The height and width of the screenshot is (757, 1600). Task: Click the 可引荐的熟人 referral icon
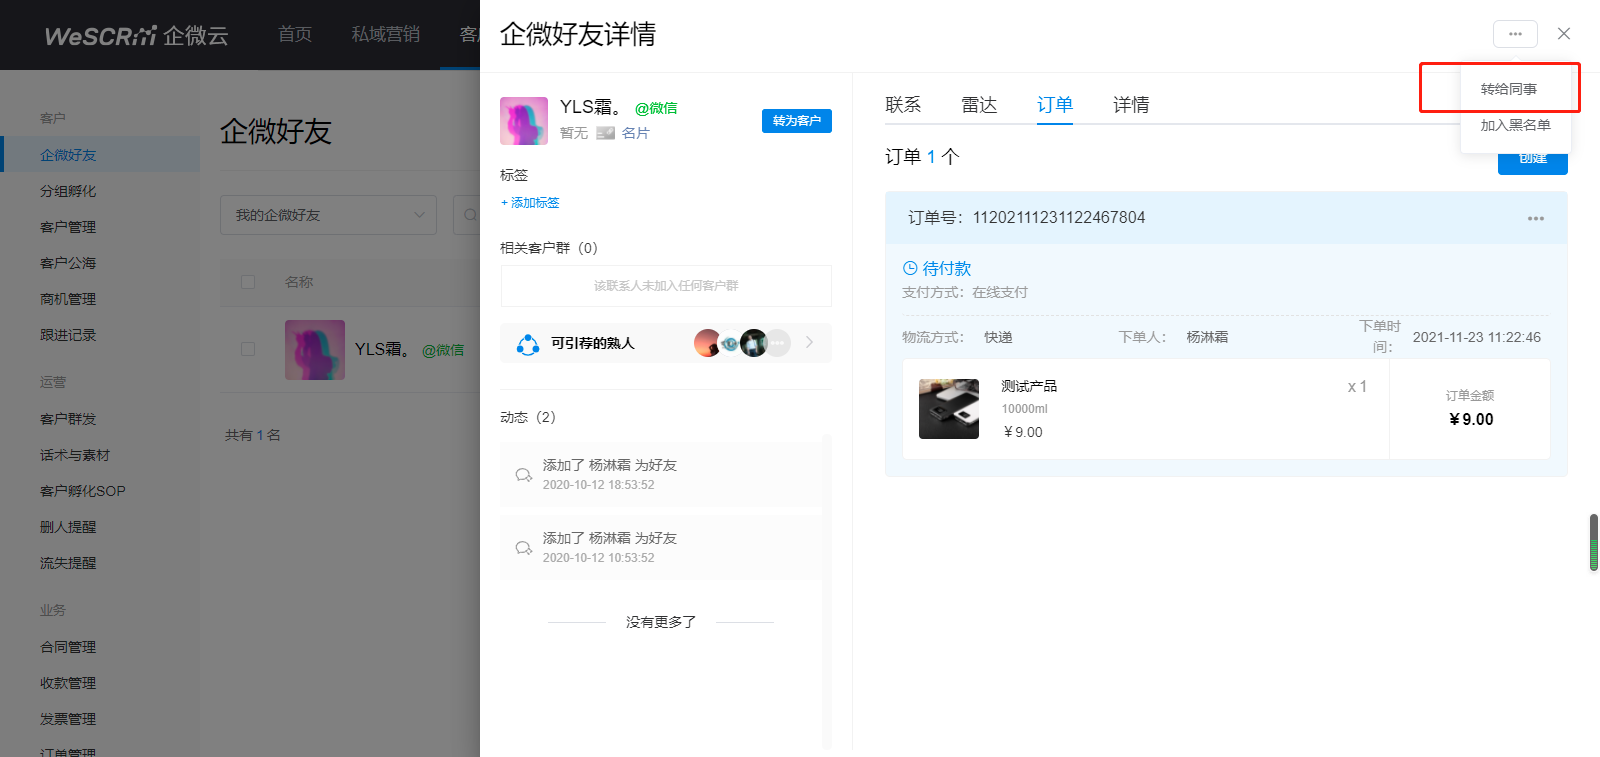coord(528,344)
